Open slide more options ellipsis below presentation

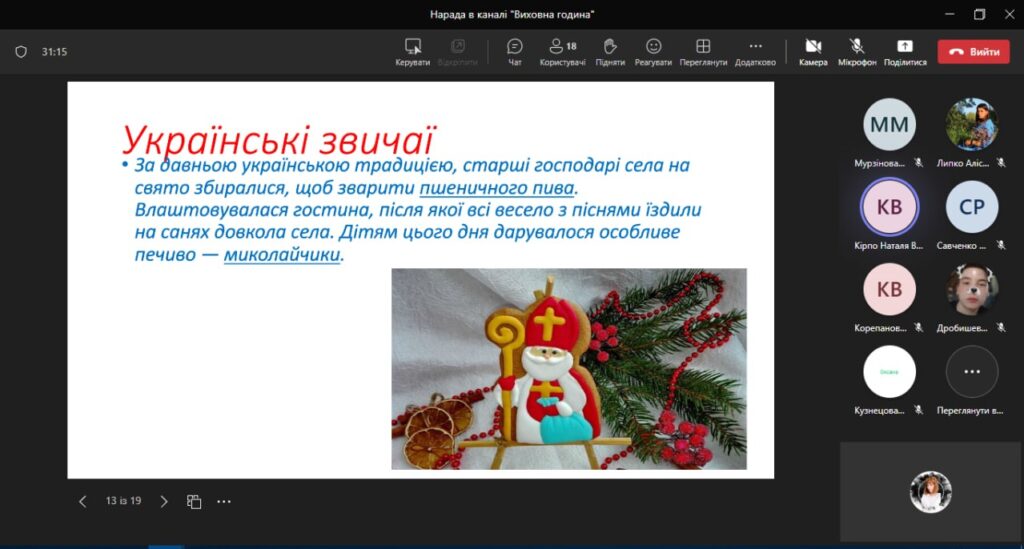[224, 502]
